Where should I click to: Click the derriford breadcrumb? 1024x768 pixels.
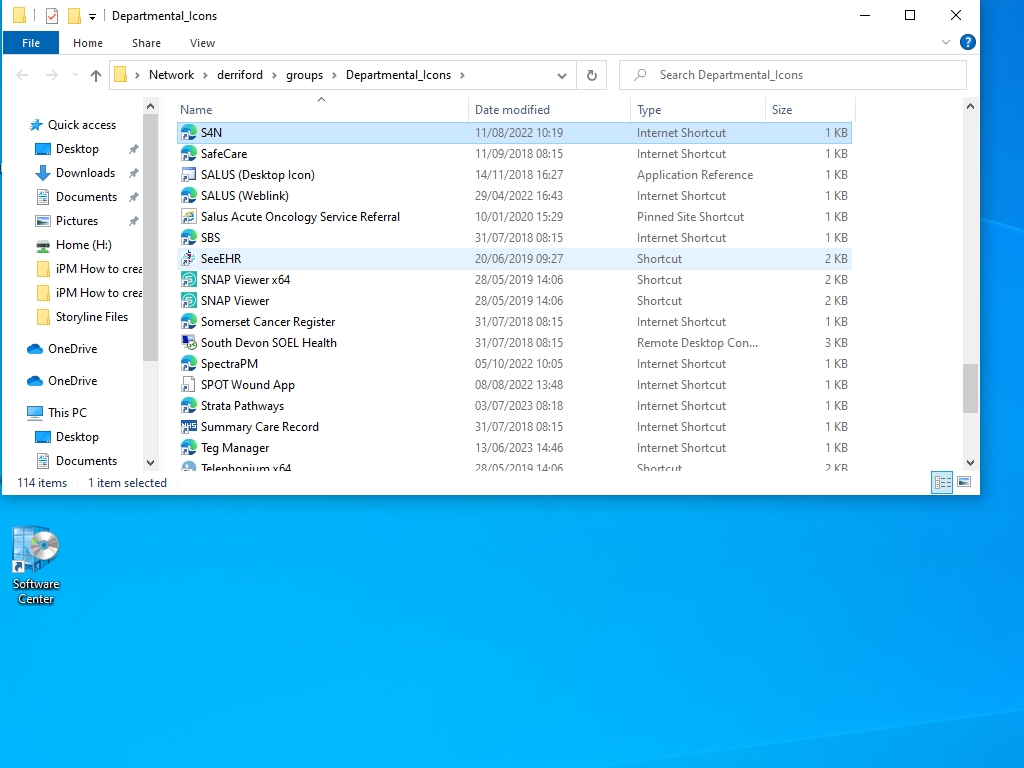click(240, 75)
